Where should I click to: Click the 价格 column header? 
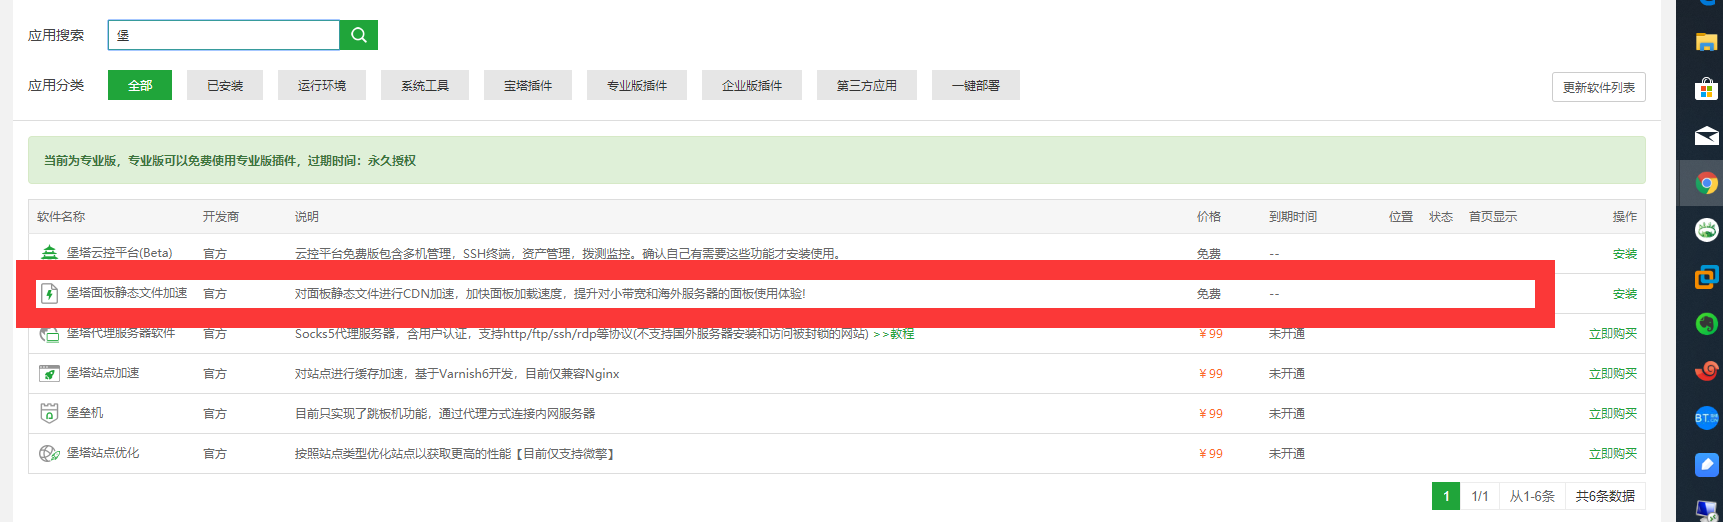pyautogui.click(x=1209, y=217)
